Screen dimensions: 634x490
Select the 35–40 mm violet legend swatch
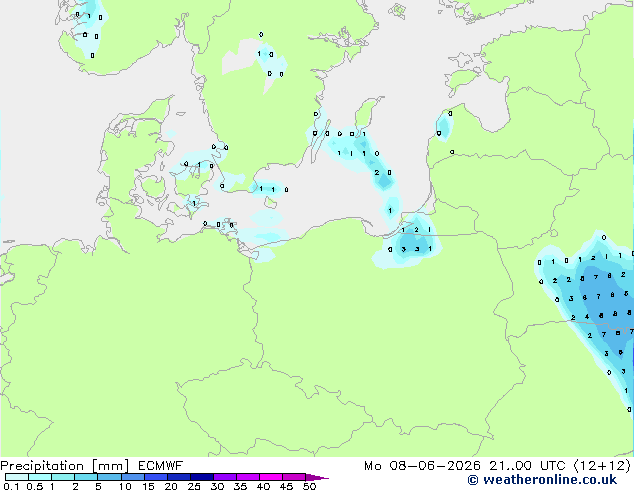[x=248, y=477]
